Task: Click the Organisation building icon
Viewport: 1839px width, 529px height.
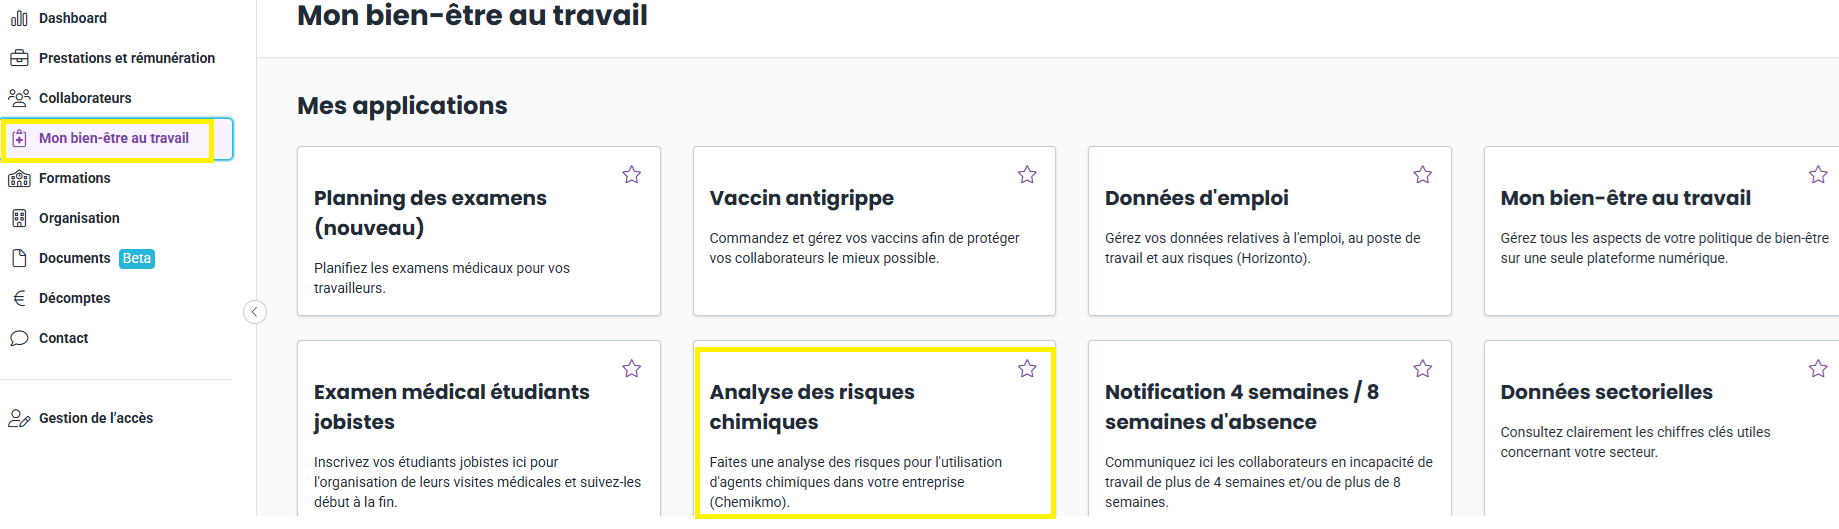Action: coord(19,218)
